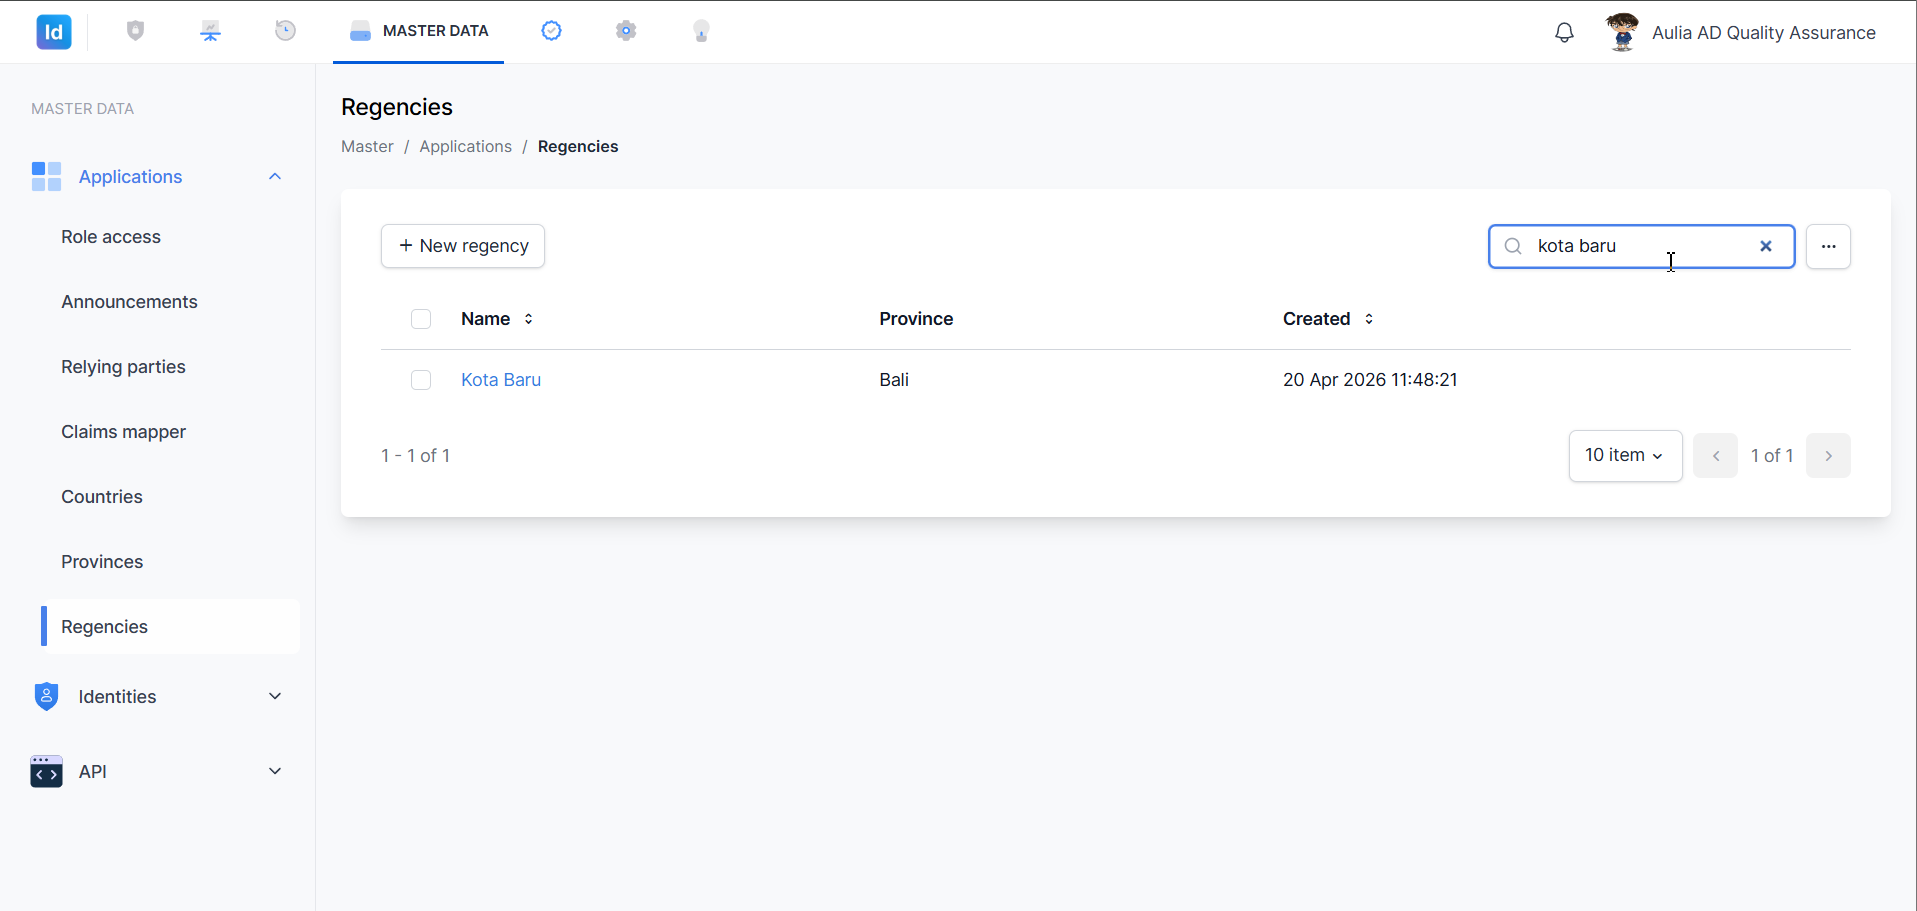Go to Applications breadcrumb
Screen dimensions: 1917x911
point(465,146)
